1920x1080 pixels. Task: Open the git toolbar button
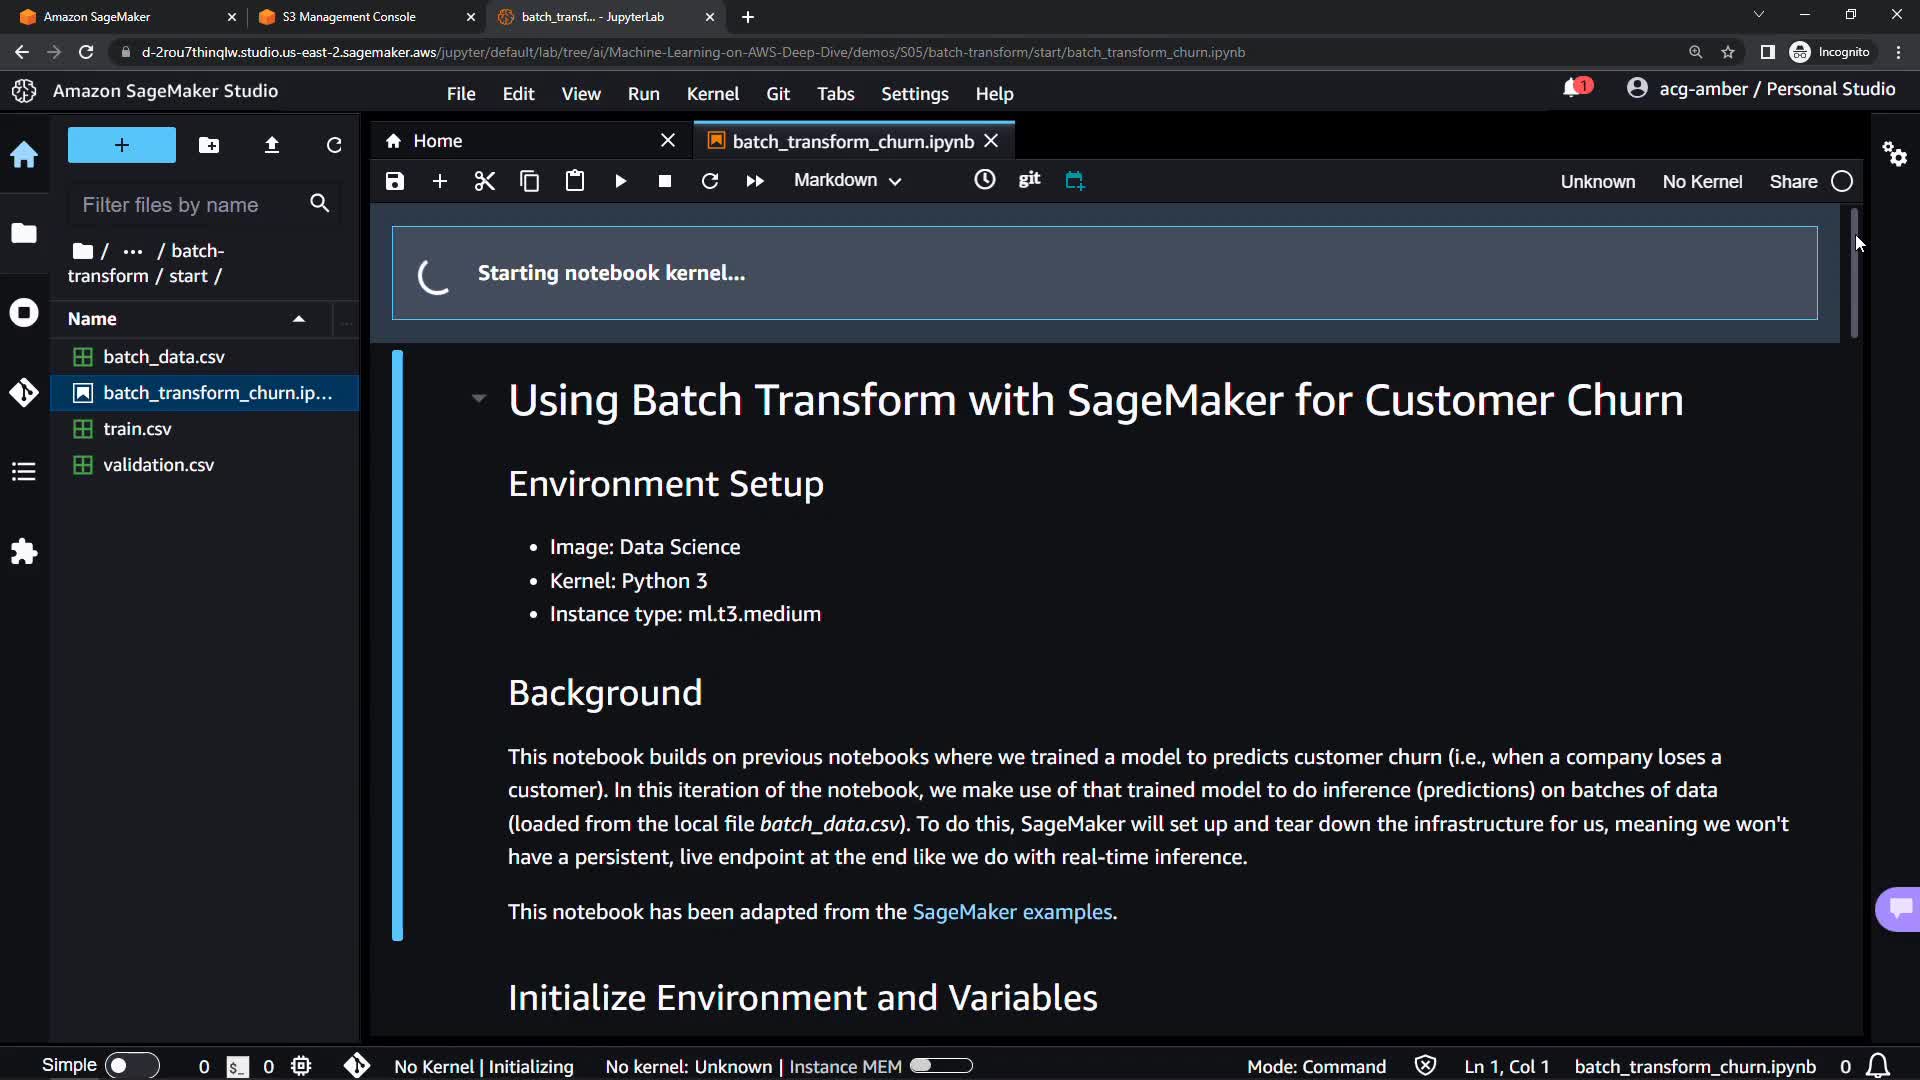(1029, 179)
